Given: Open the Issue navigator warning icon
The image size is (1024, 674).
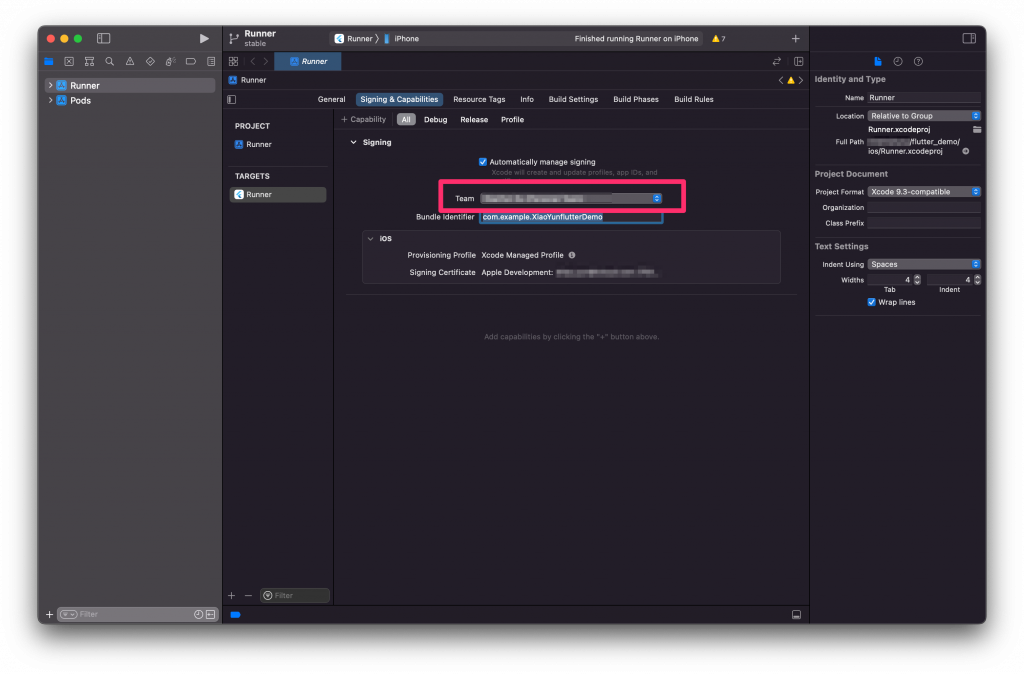Looking at the screenshot, I should (130, 61).
